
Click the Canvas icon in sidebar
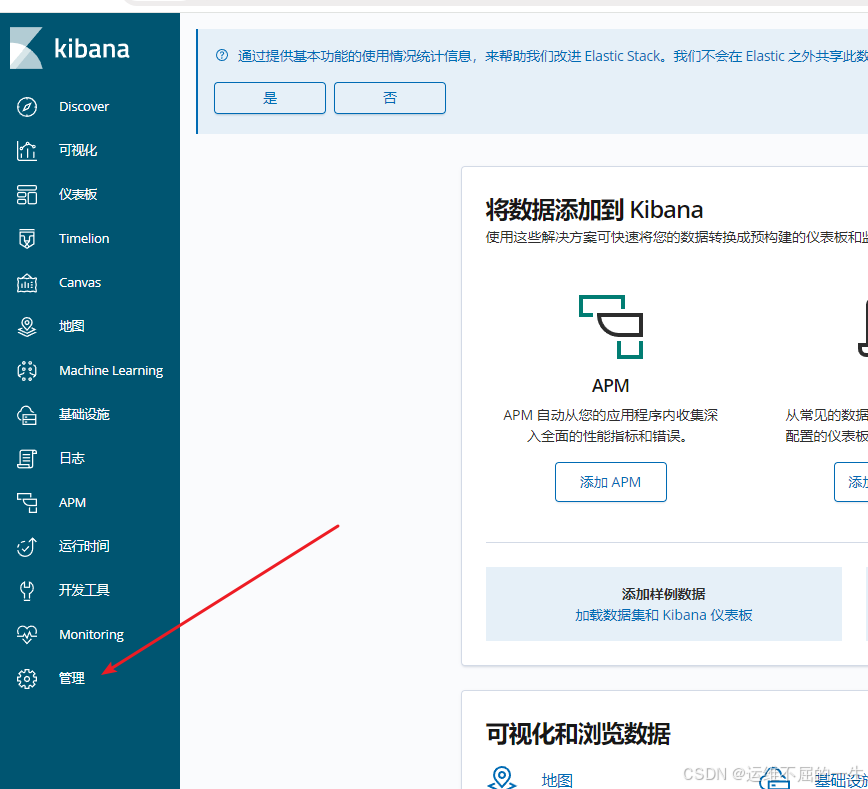(27, 282)
